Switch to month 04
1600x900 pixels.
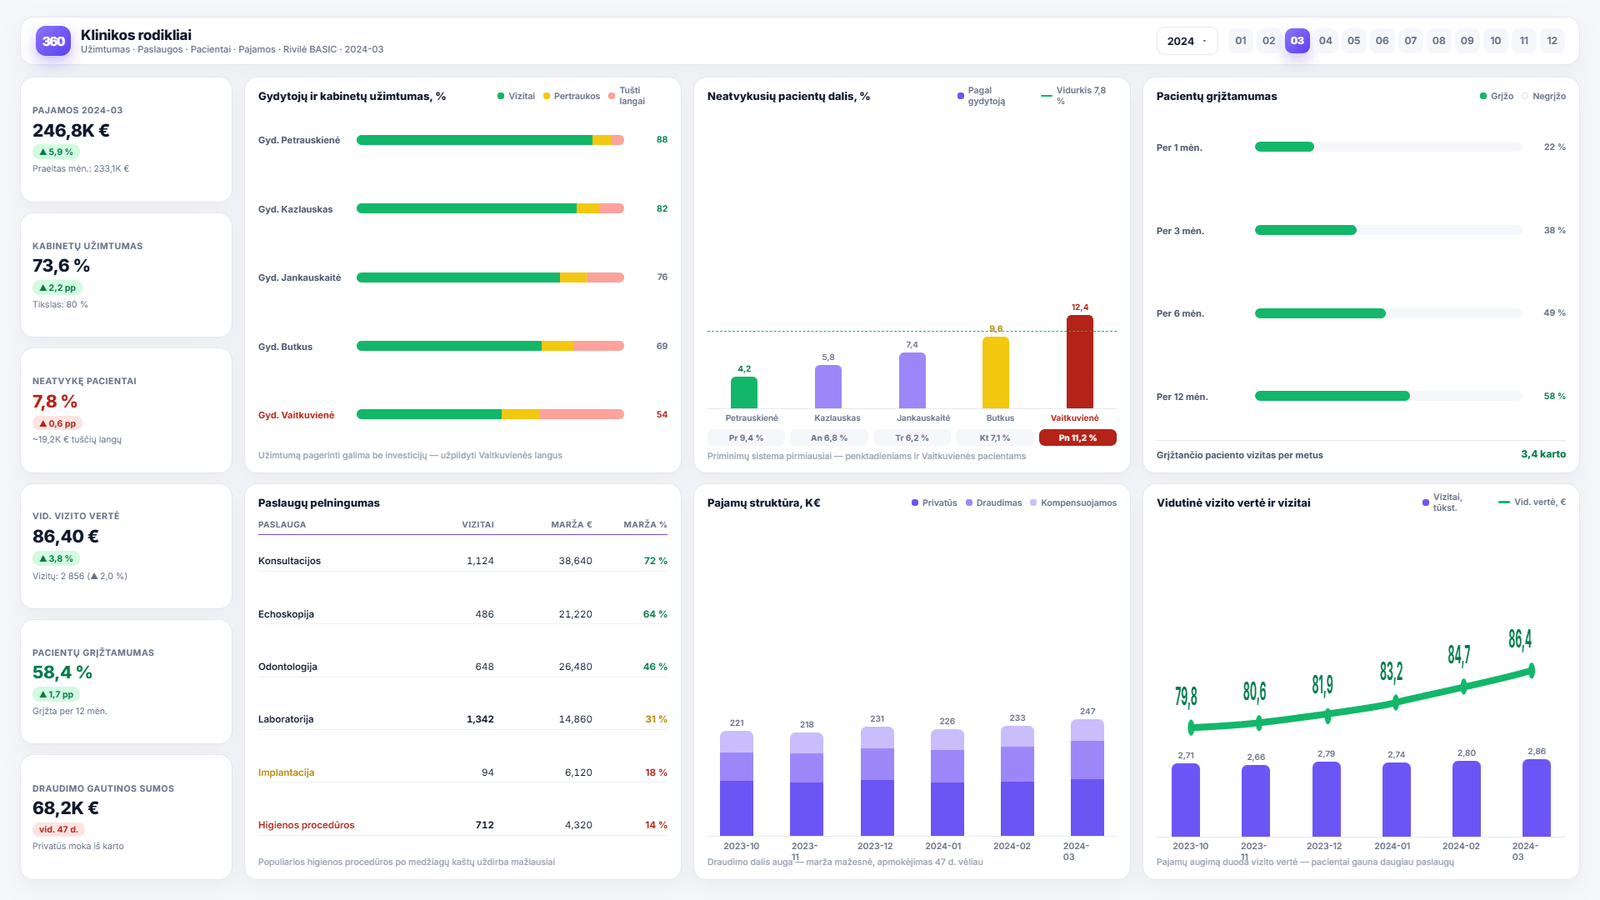click(x=1326, y=41)
